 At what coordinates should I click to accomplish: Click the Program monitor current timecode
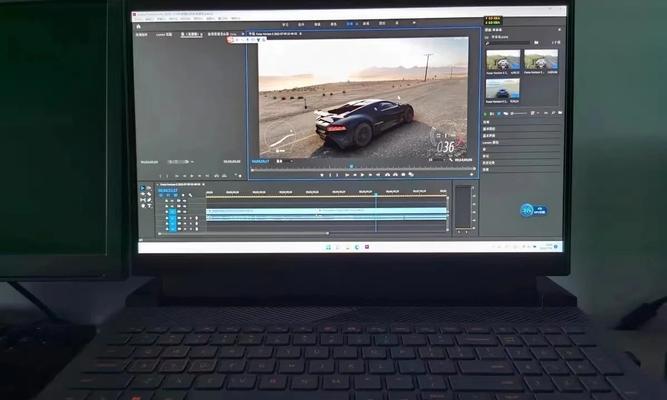[261, 161]
